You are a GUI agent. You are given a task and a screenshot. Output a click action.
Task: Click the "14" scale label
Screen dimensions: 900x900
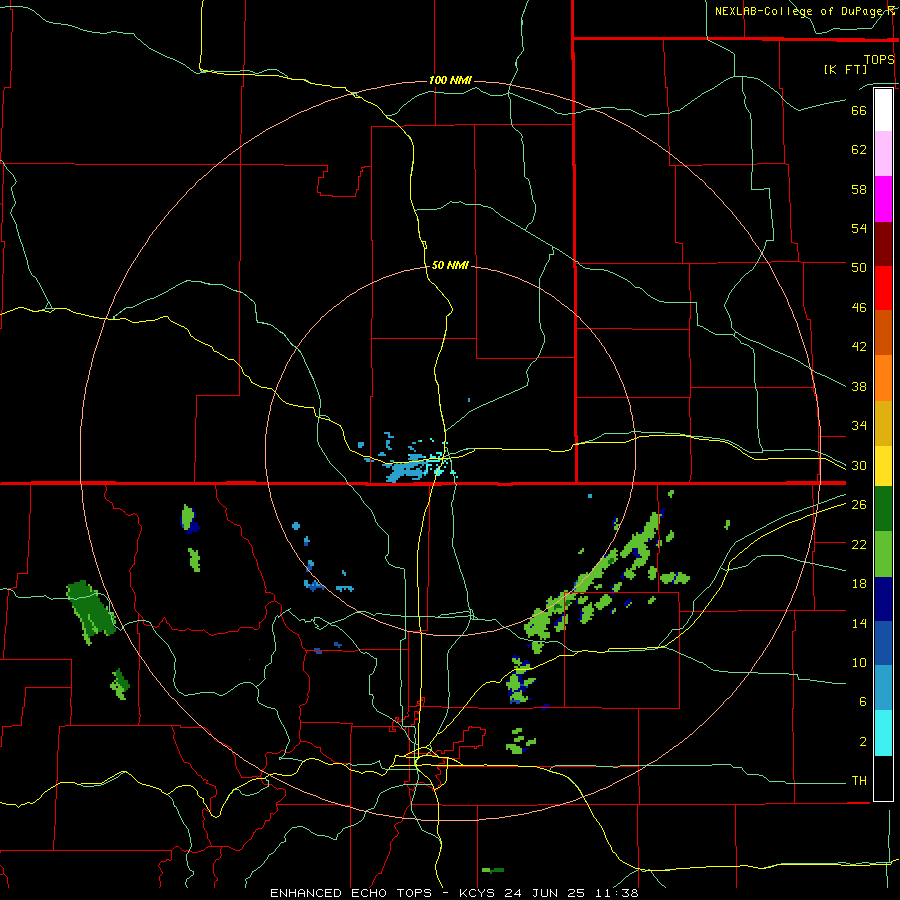pyautogui.click(x=859, y=623)
